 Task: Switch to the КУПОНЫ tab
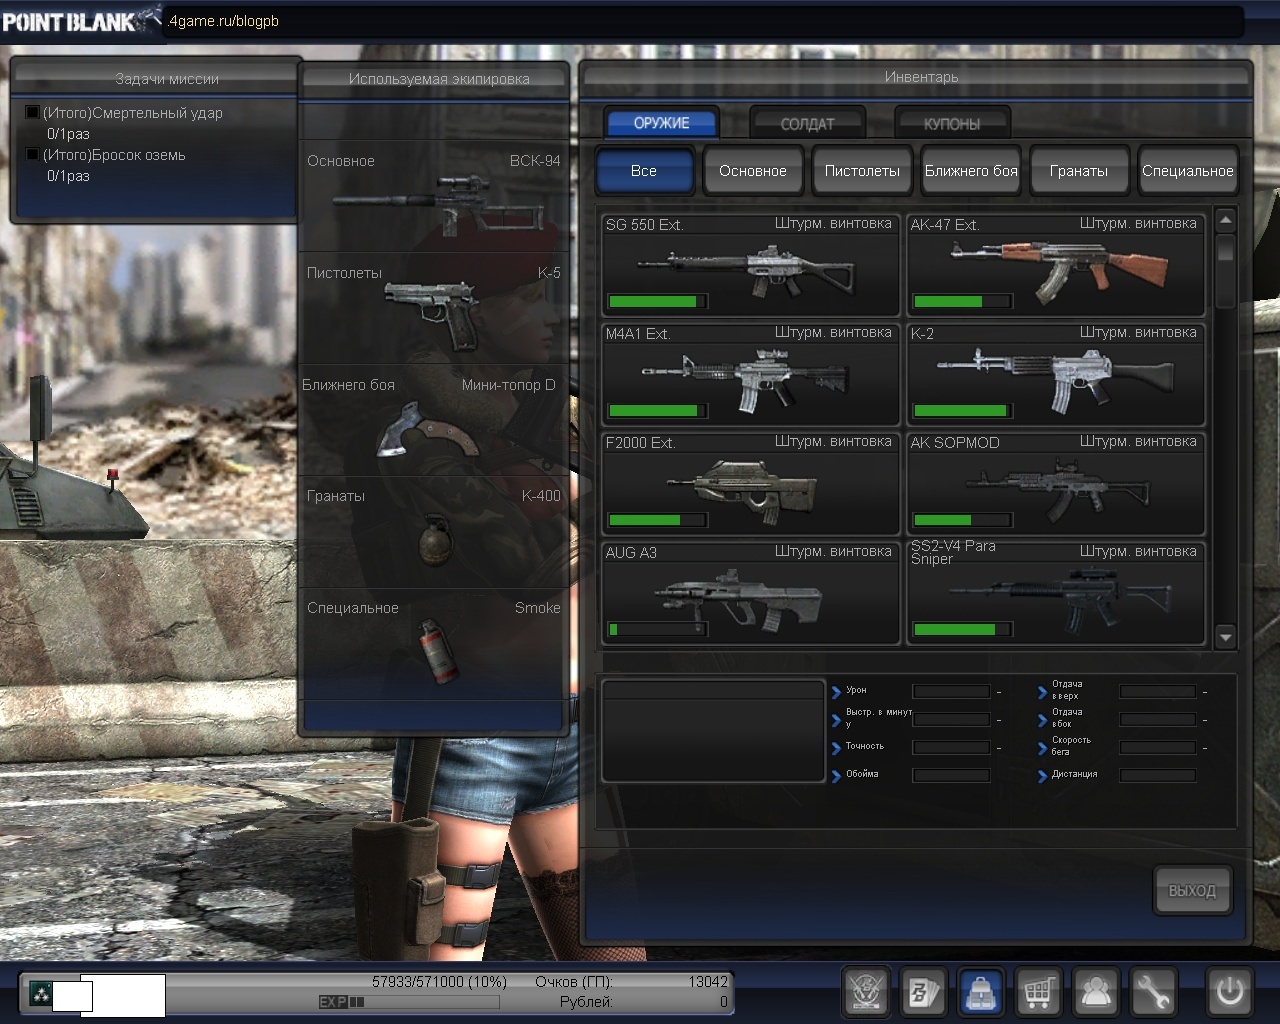[951, 124]
